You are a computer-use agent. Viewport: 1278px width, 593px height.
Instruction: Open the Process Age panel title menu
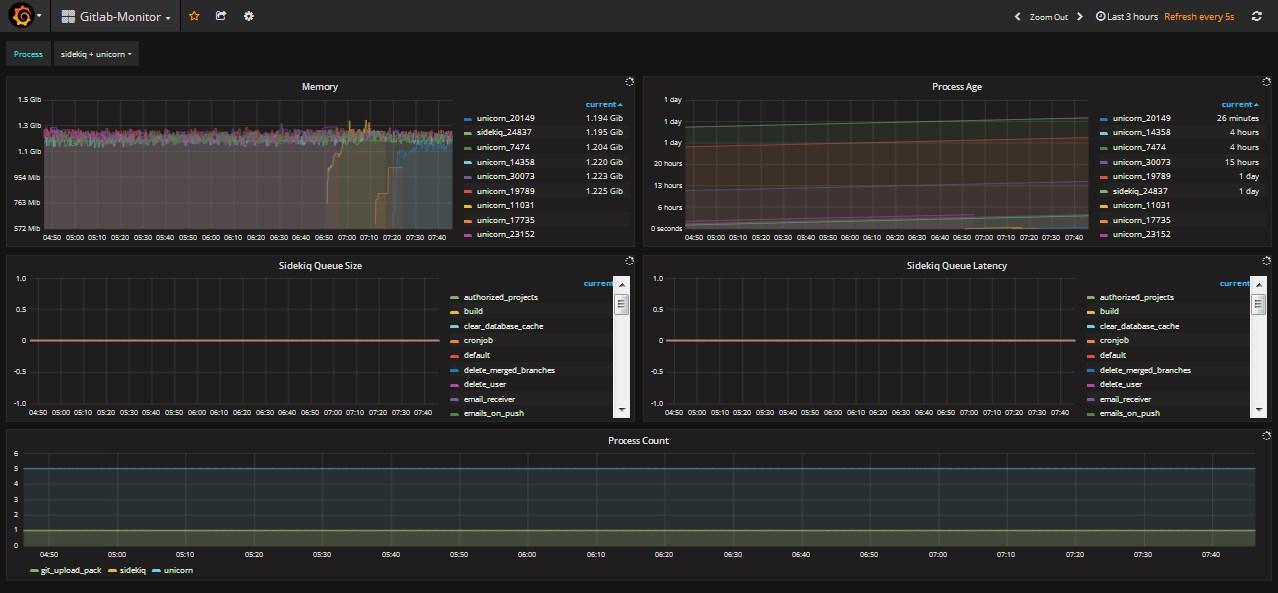[956, 87]
